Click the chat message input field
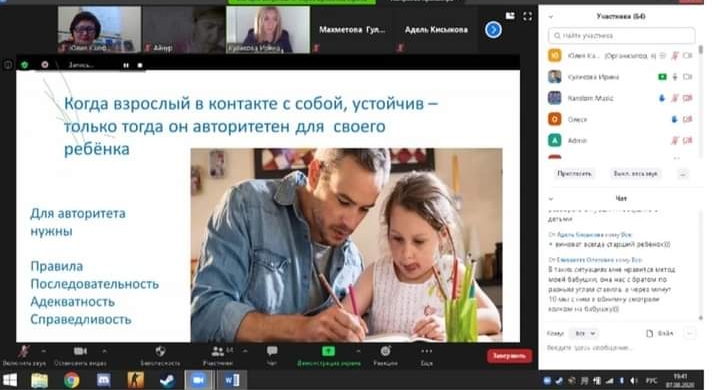 pos(621,348)
